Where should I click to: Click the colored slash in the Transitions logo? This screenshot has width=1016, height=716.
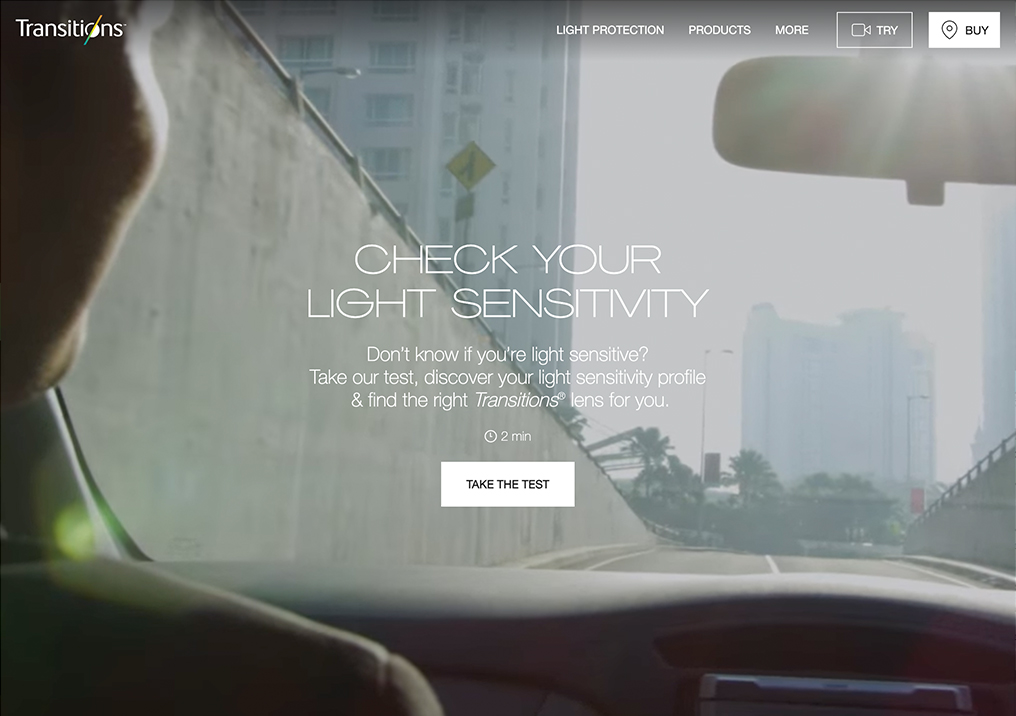pyautogui.click(x=93, y=30)
